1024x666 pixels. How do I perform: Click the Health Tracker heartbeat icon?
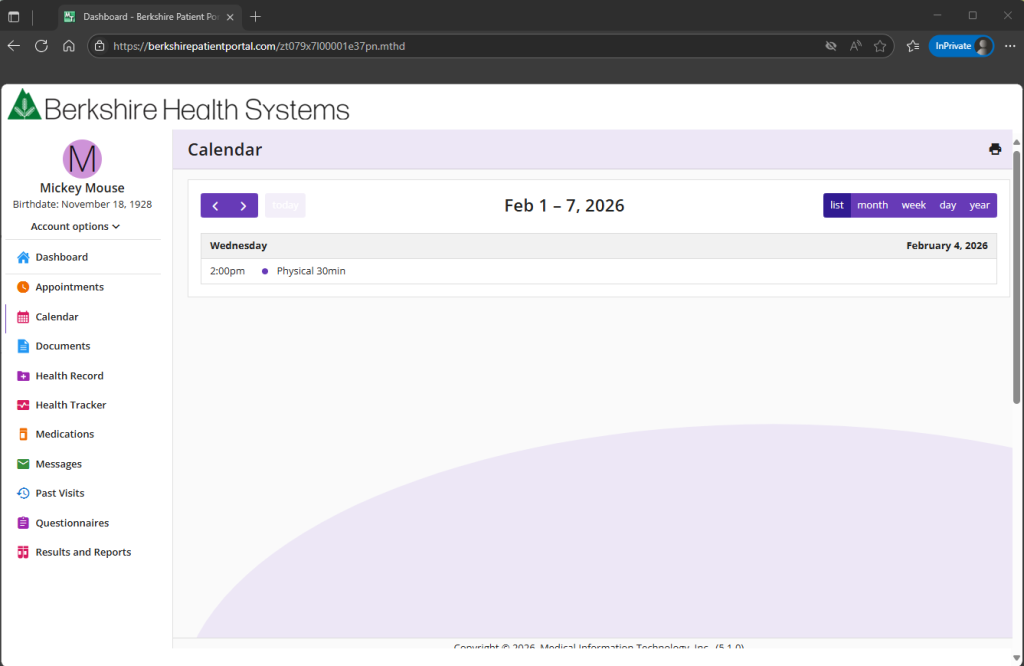click(23, 405)
